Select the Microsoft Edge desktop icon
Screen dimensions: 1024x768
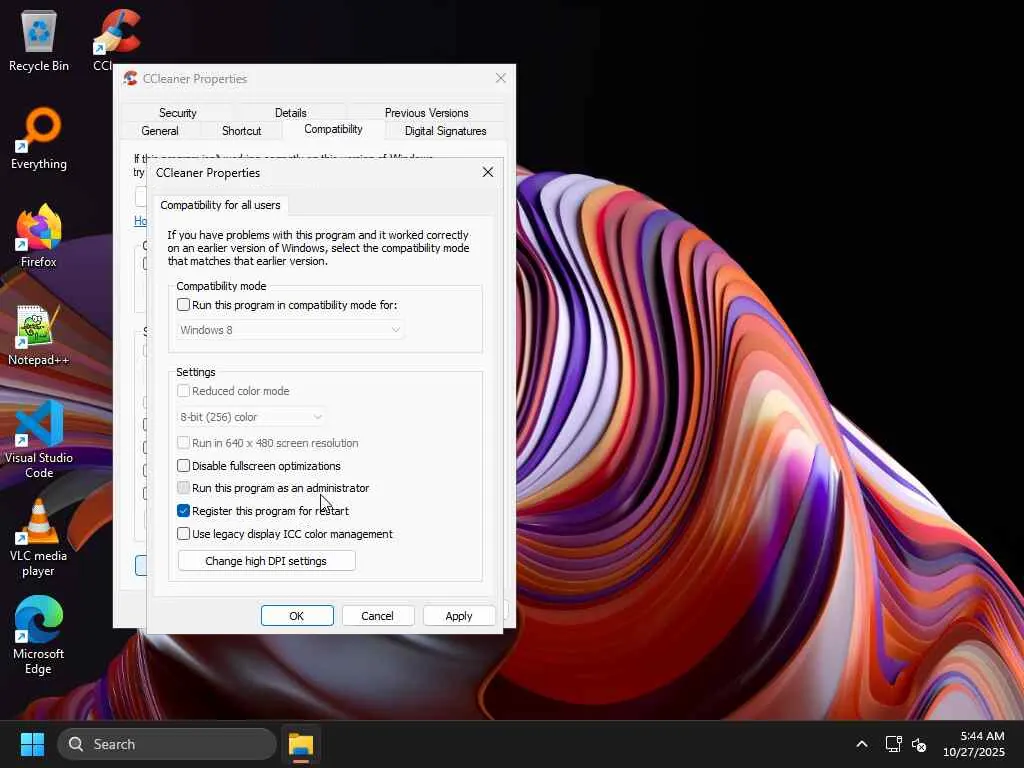click(x=39, y=636)
